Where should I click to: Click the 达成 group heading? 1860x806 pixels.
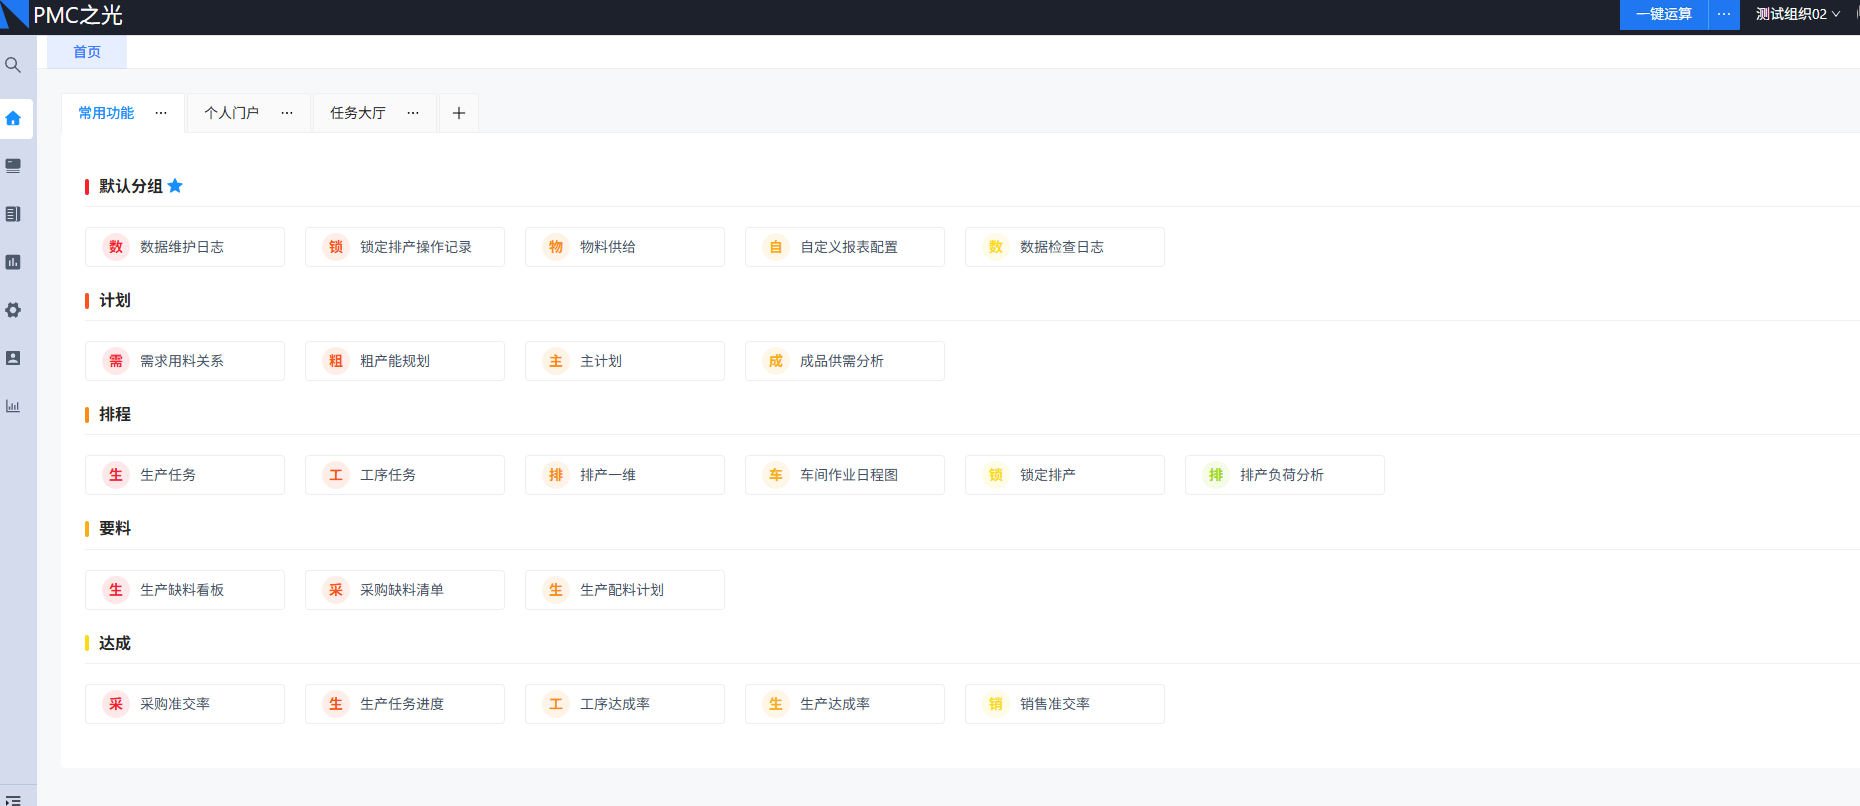pyautogui.click(x=115, y=643)
